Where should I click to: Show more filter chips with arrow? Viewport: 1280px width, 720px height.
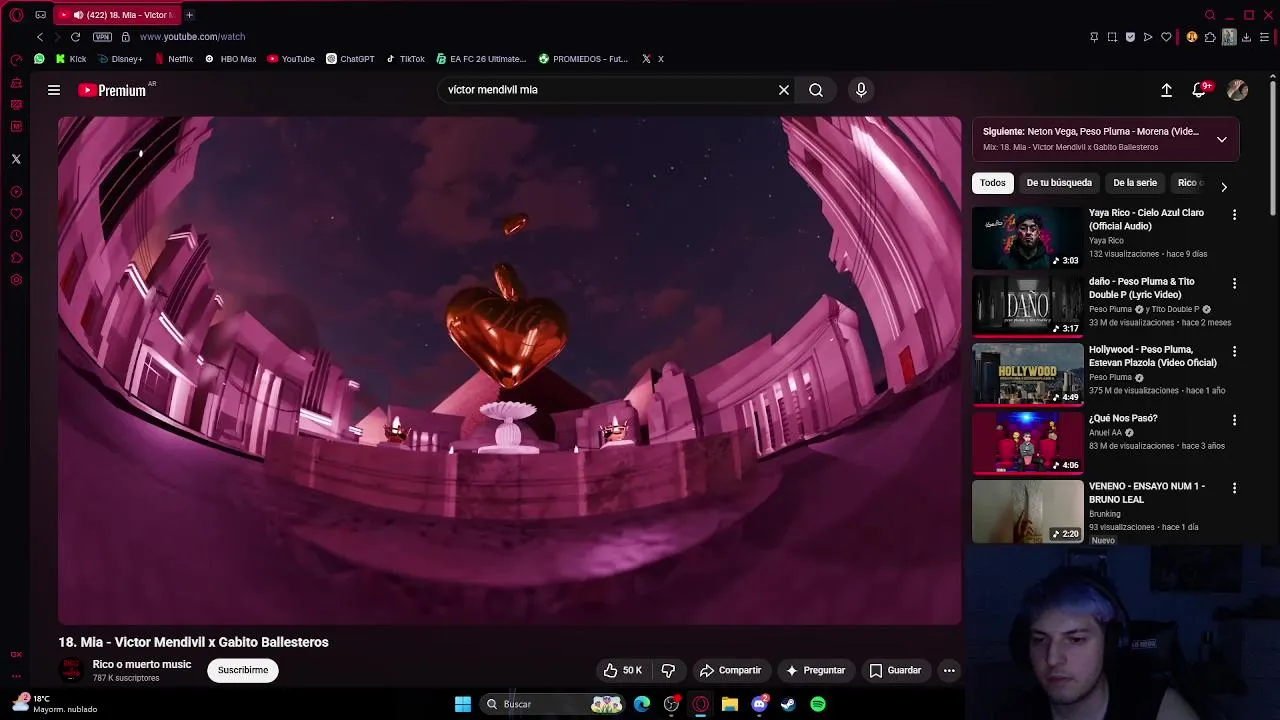coord(1224,187)
